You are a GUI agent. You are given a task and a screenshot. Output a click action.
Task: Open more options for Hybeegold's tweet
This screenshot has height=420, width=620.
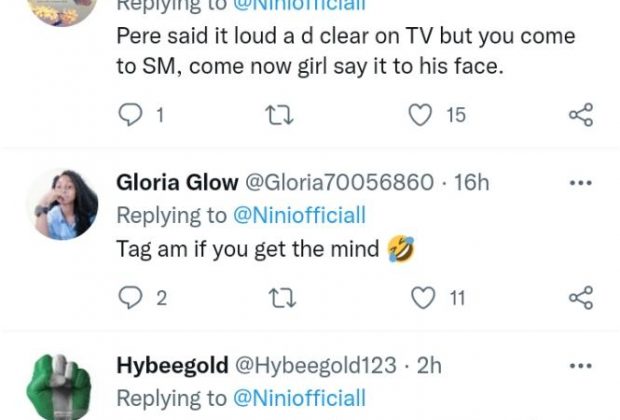pos(580,365)
